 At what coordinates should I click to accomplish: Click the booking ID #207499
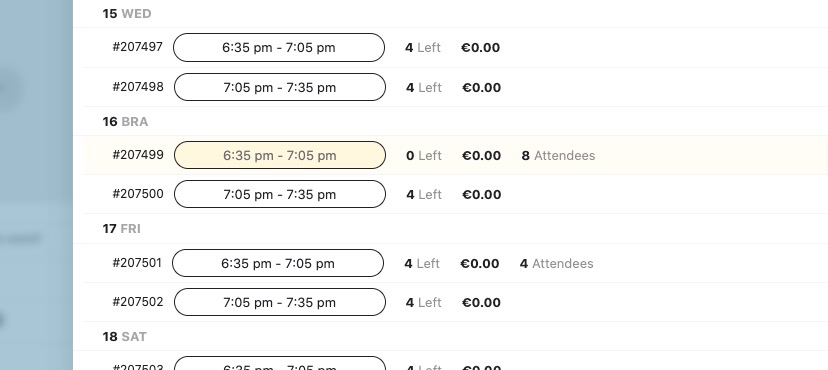point(138,155)
